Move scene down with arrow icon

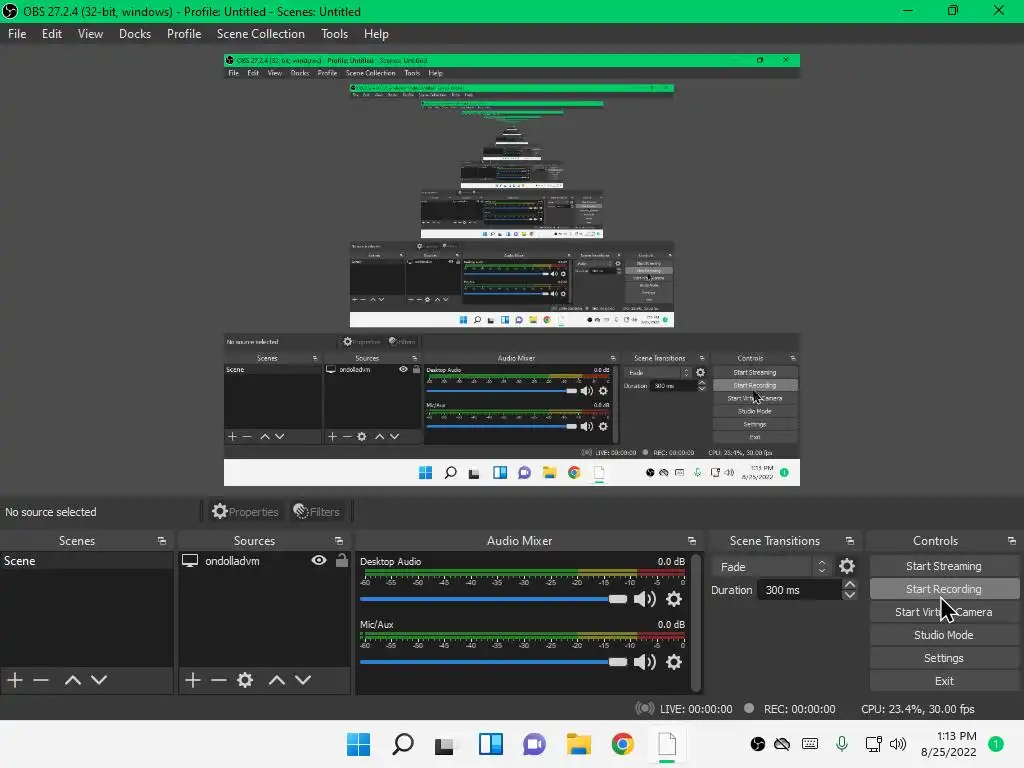pos(99,680)
